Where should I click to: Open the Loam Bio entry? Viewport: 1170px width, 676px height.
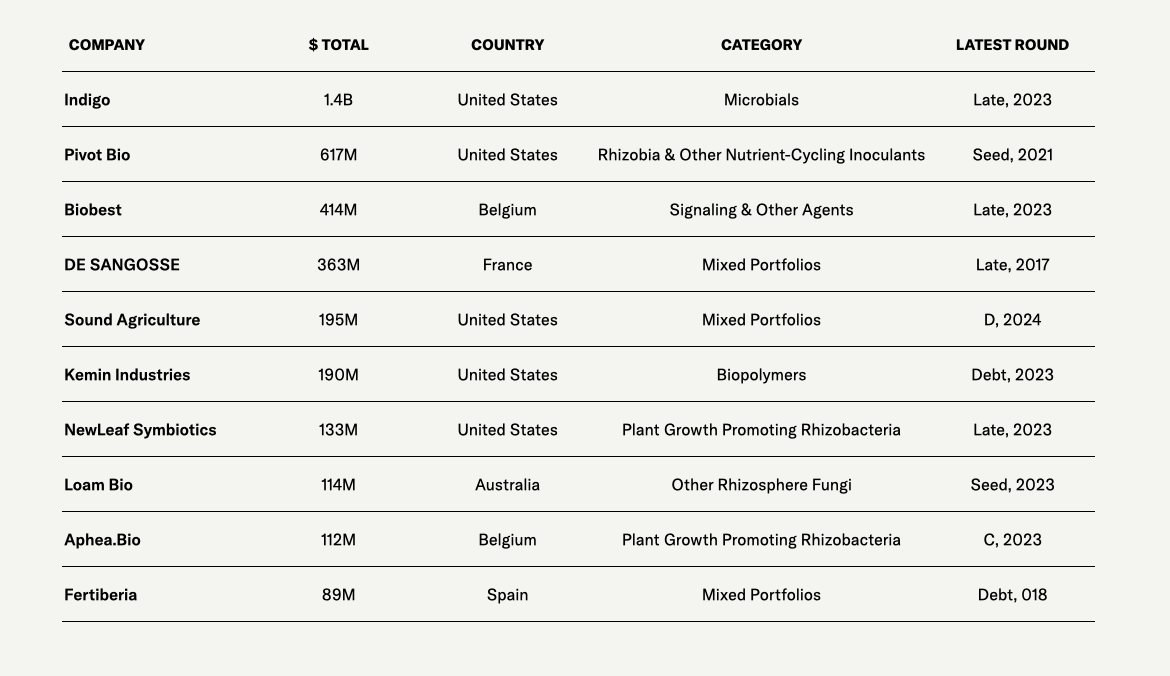98,485
